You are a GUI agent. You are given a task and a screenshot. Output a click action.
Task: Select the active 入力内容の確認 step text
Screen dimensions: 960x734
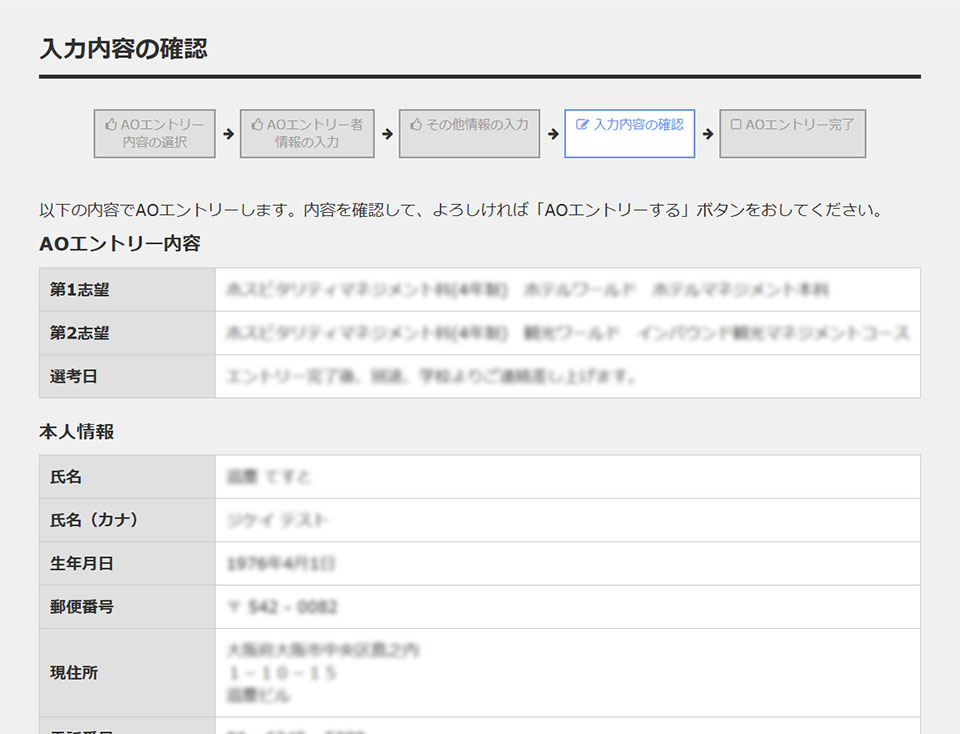click(638, 125)
